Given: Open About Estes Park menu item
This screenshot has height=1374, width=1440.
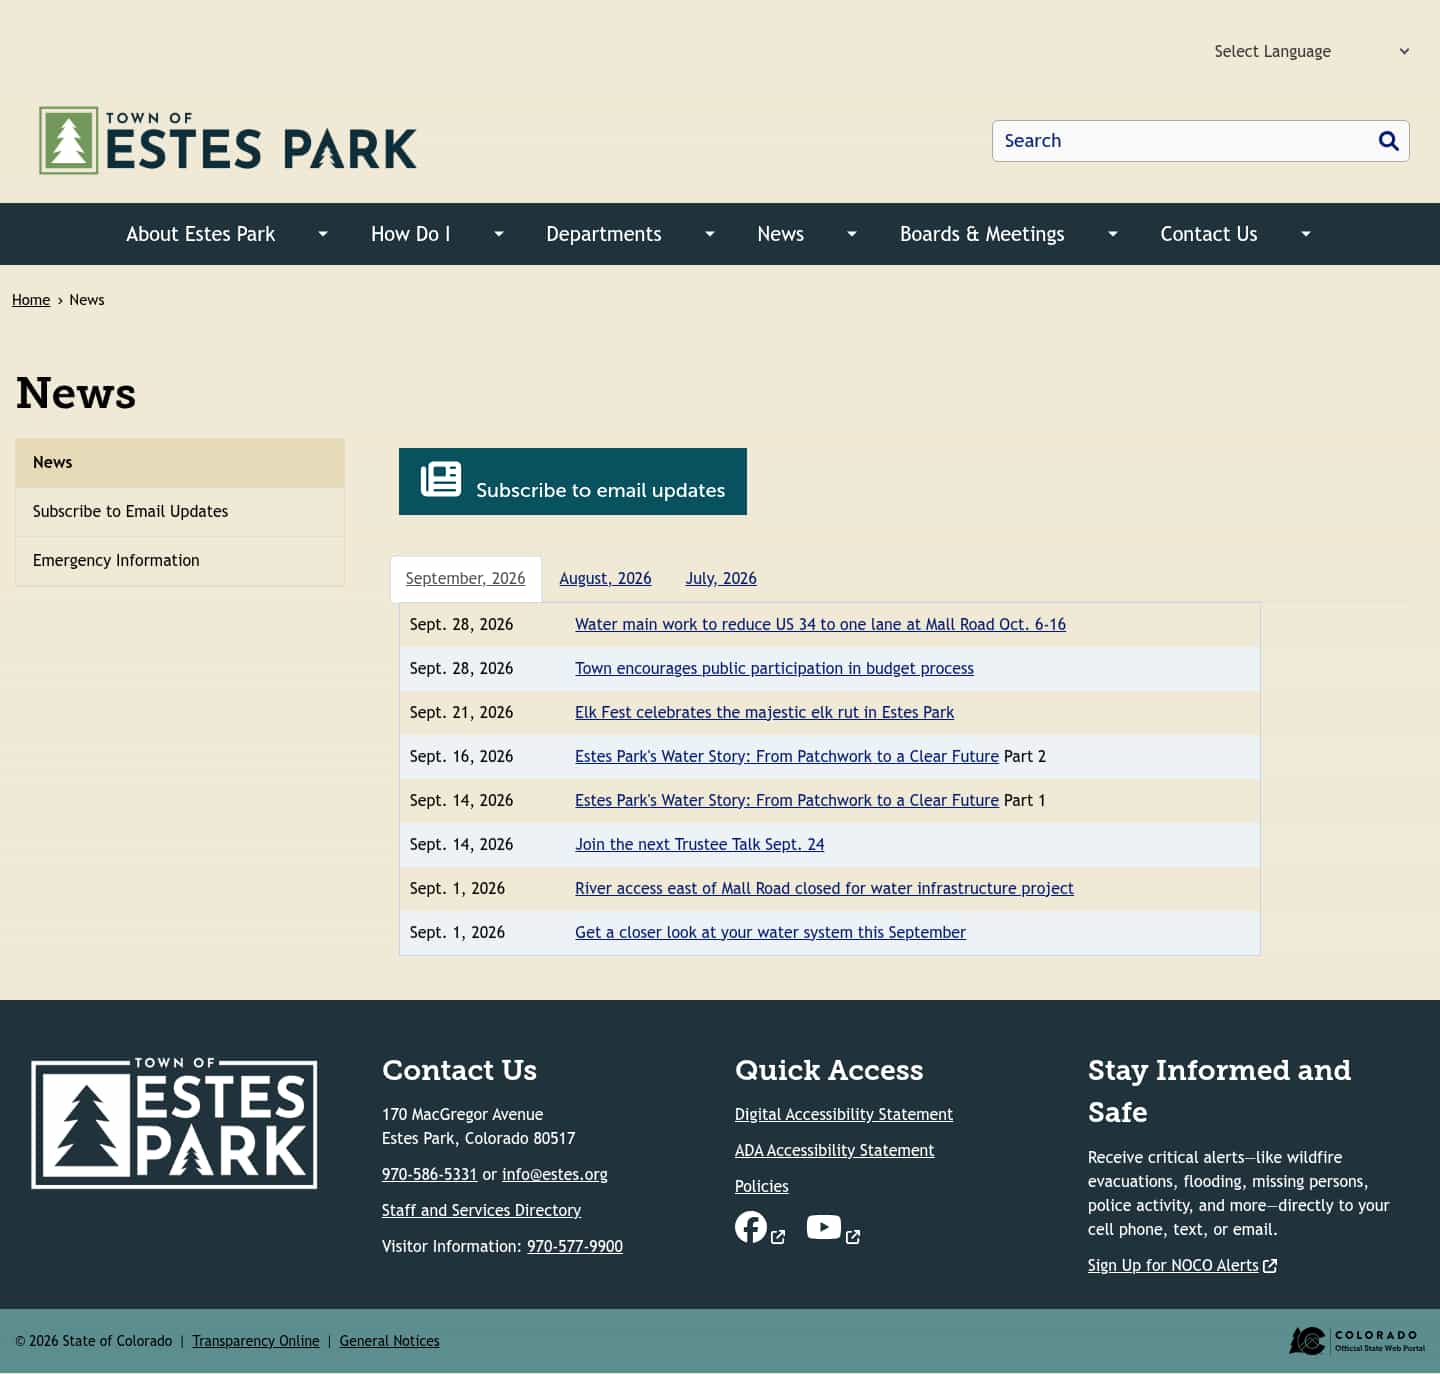Looking at the screenshot, I should pos(200,234).
